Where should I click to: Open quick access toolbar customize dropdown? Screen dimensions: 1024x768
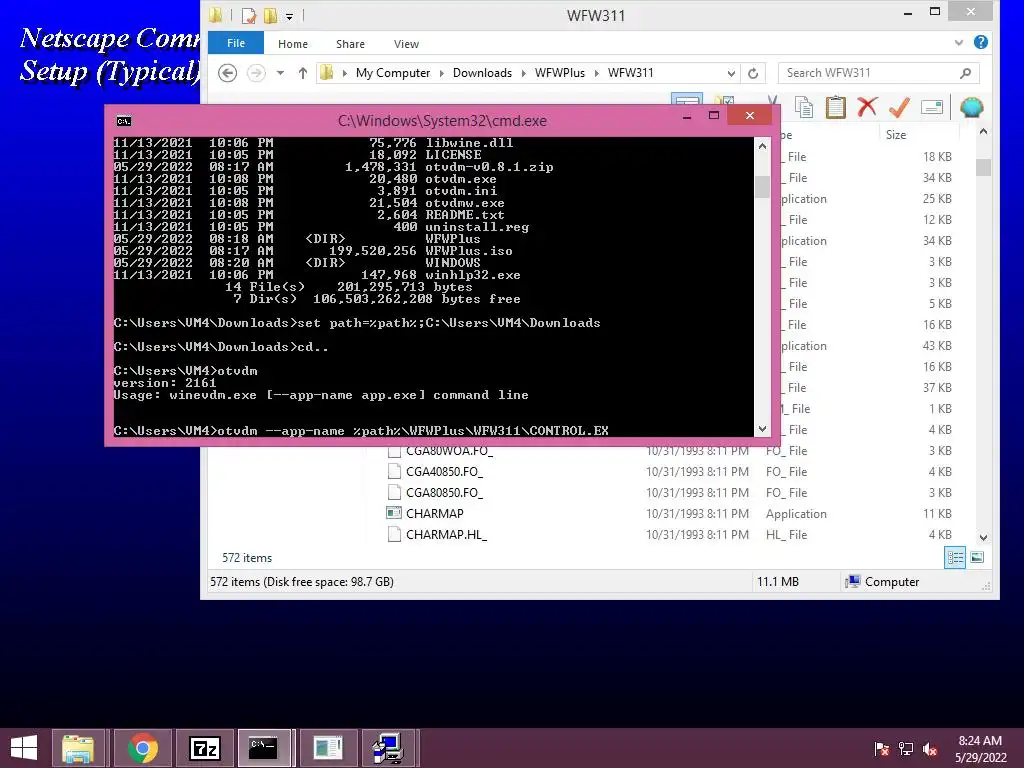pyautogui.click(x=289, y=16)
